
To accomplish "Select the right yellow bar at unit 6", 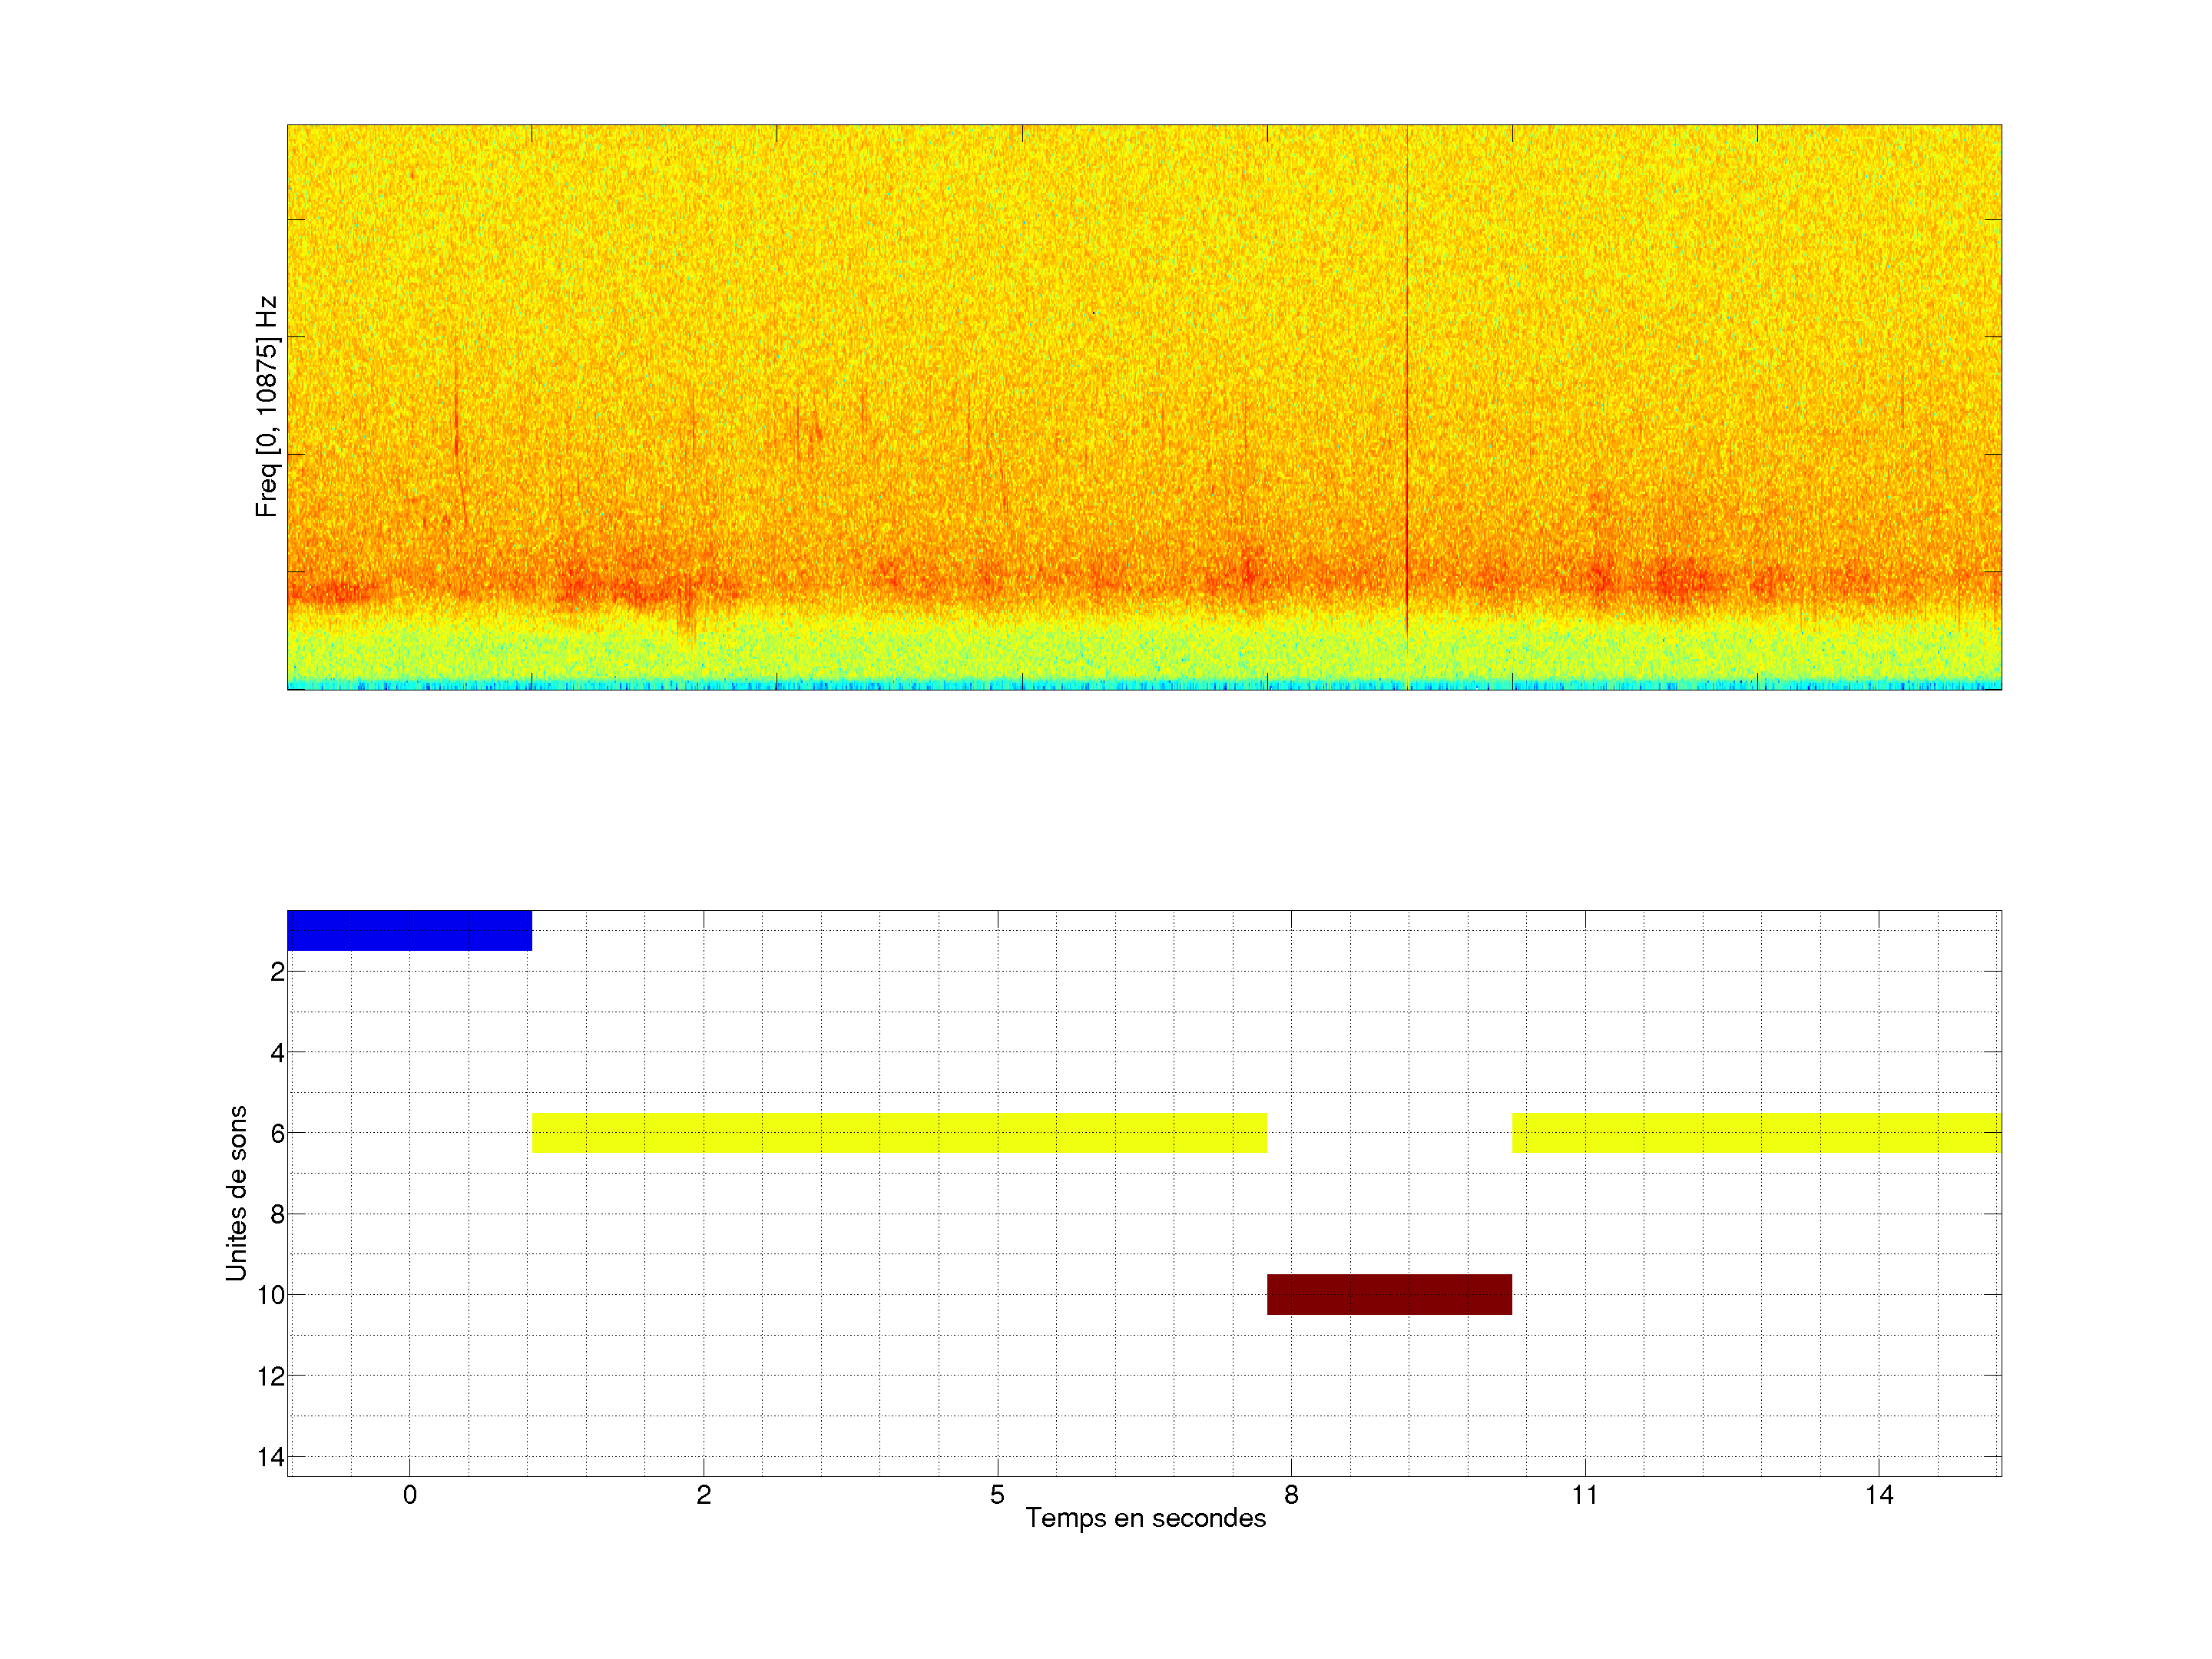I will (1756, 1133).
